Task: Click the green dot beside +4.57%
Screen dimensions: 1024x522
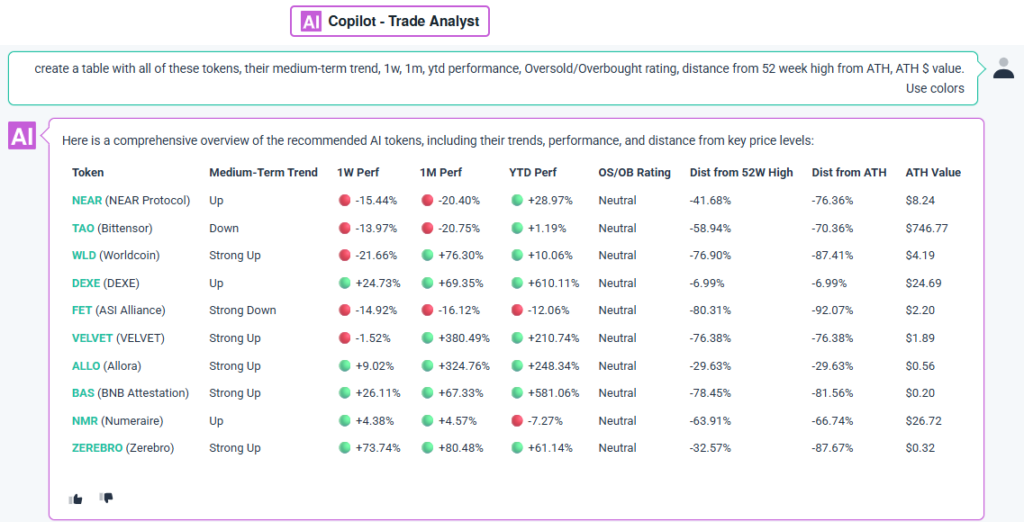Action: [x=428, y=421]
